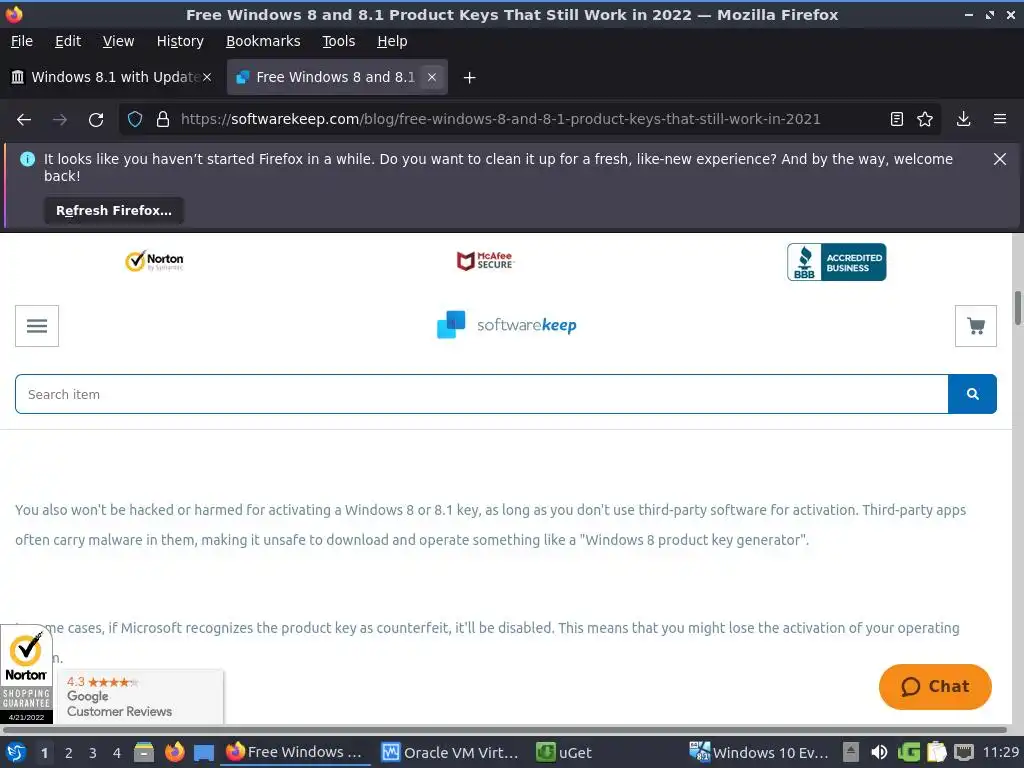Open the Chat widget

[x=935, y=686]
